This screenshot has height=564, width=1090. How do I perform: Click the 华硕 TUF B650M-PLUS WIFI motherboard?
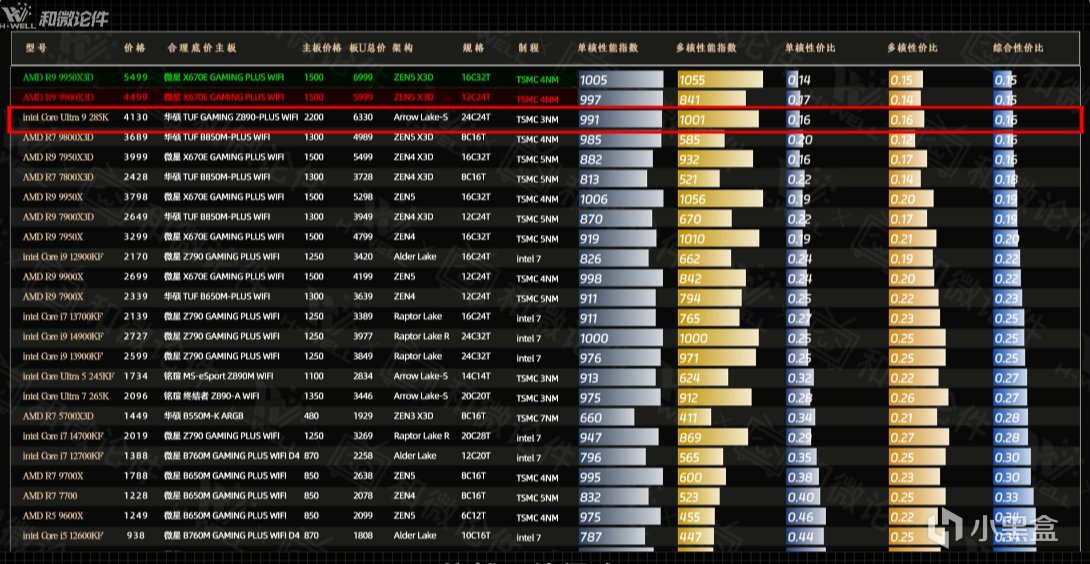tap(218, 297)
